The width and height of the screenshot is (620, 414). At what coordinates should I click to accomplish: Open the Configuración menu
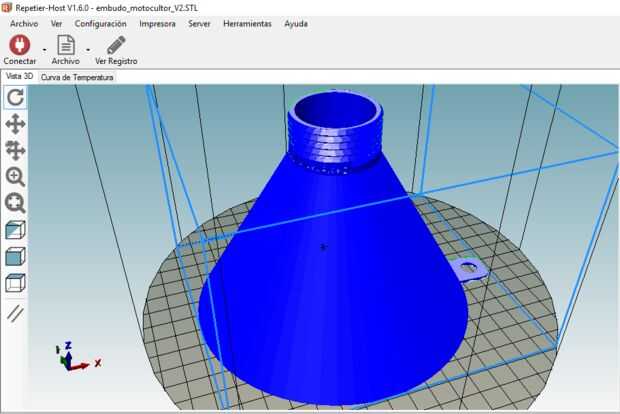tap(100, 24)
